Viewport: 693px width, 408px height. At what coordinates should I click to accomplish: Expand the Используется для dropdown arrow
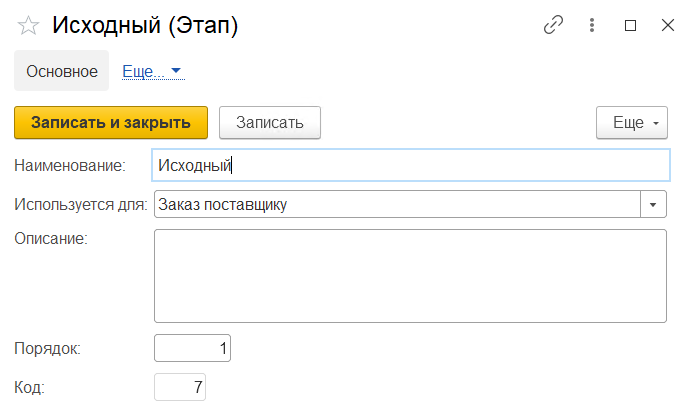[x=653, y=204]
